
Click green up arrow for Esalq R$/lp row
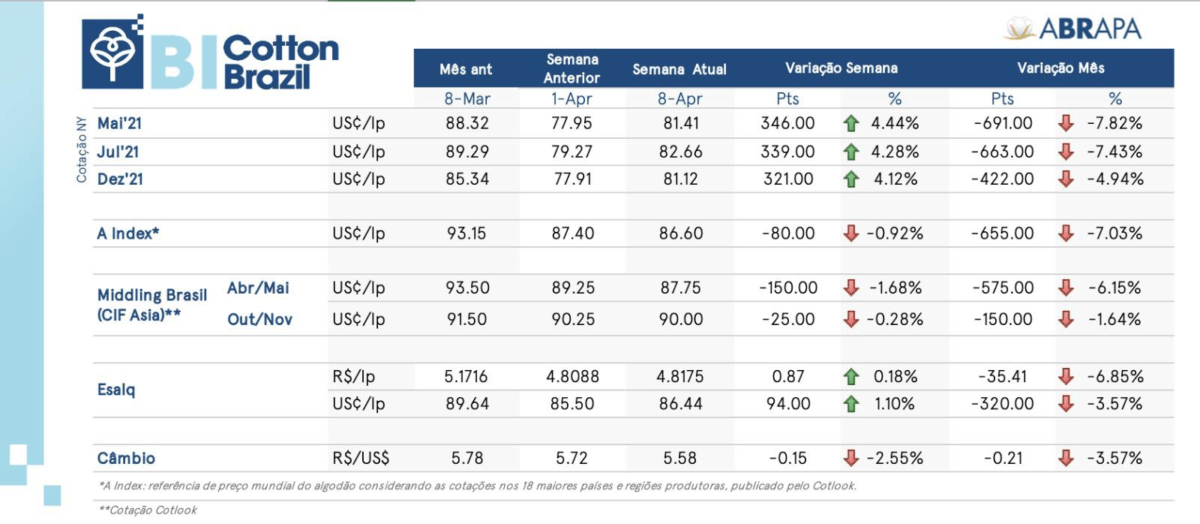852,377
